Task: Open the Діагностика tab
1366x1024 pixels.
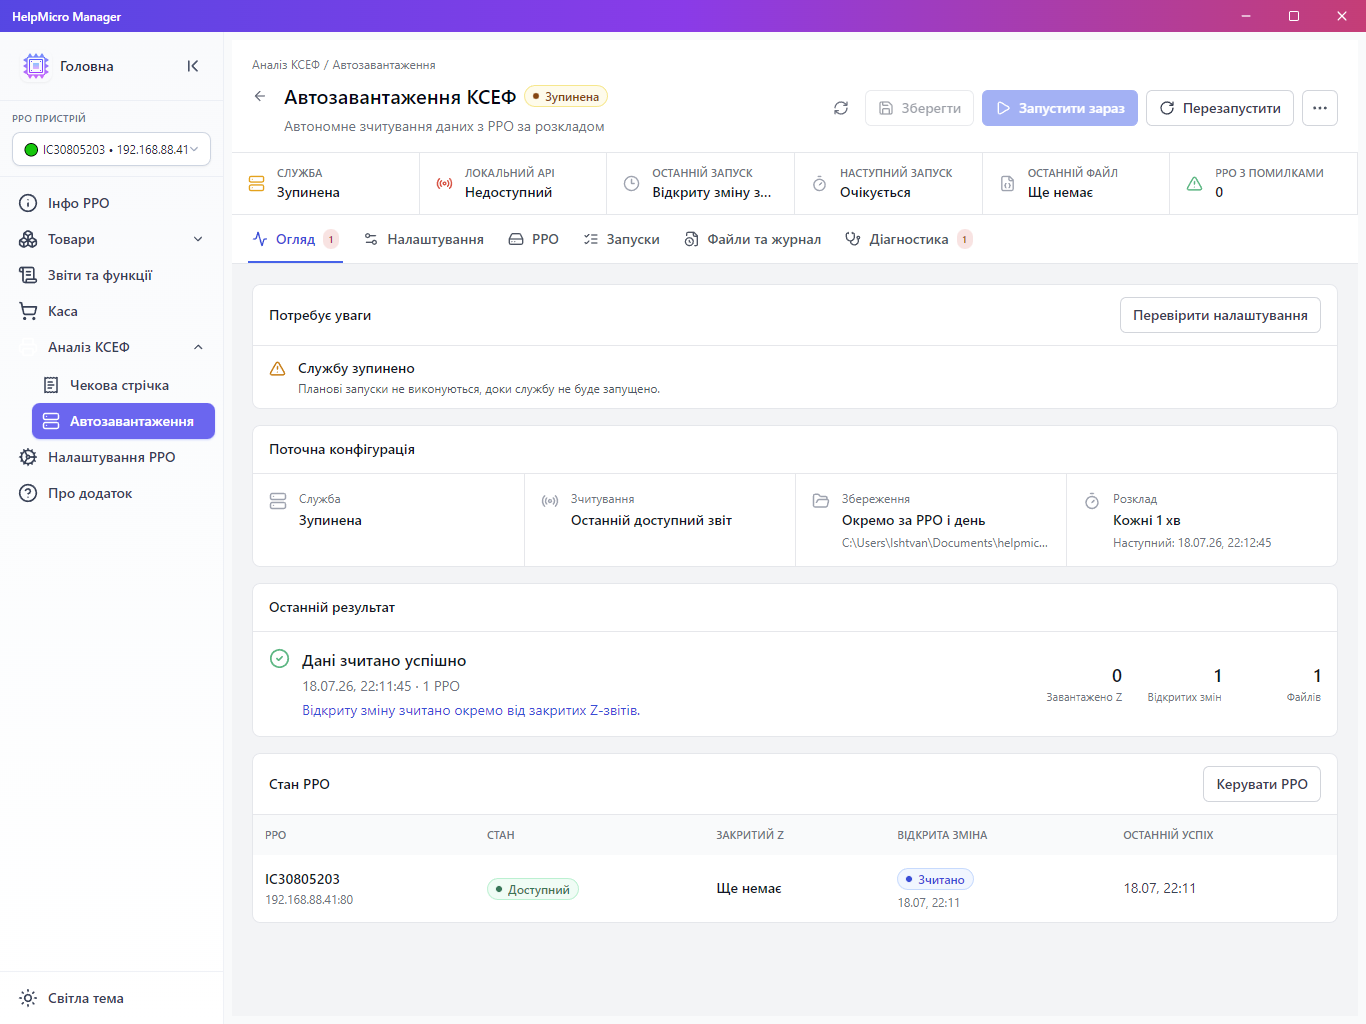Action: tap(908, 239)
